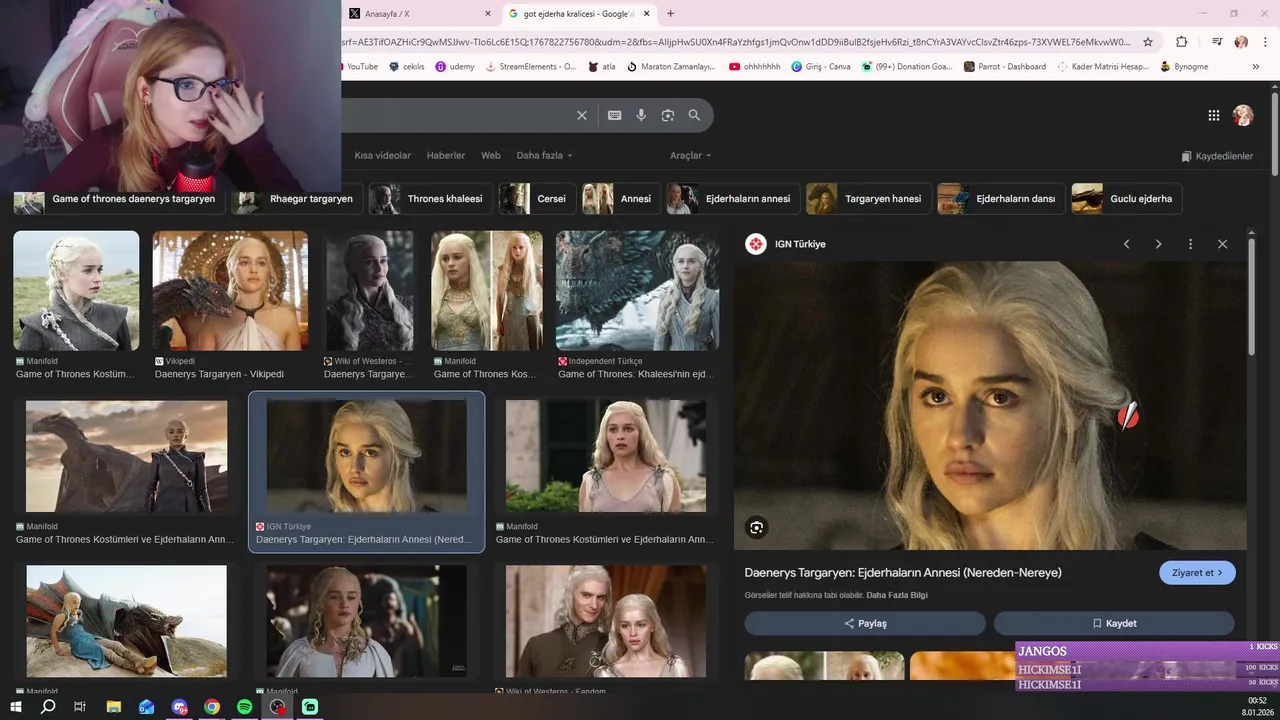Expand the Daha fazla dropdown
The height and width of the screenshot is (720, 1280).
tap(544, 155)
